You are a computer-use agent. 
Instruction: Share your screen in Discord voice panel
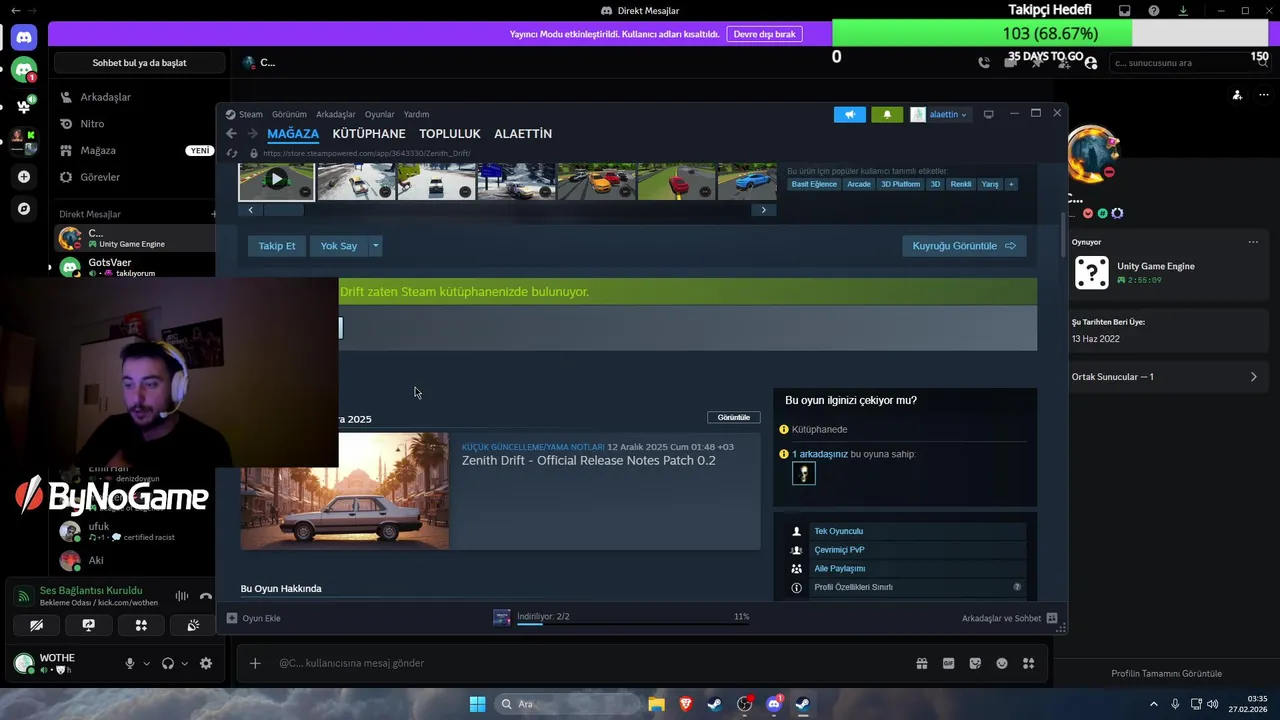[x=88, y=625]
